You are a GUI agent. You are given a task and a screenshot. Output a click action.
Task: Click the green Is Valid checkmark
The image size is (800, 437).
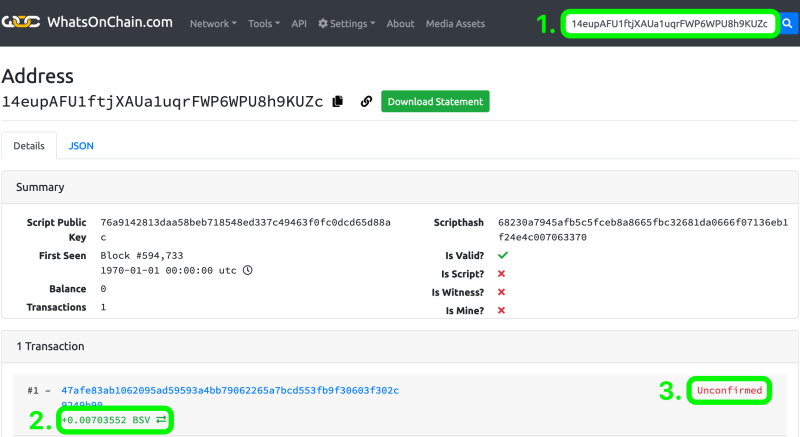point(503,255)
